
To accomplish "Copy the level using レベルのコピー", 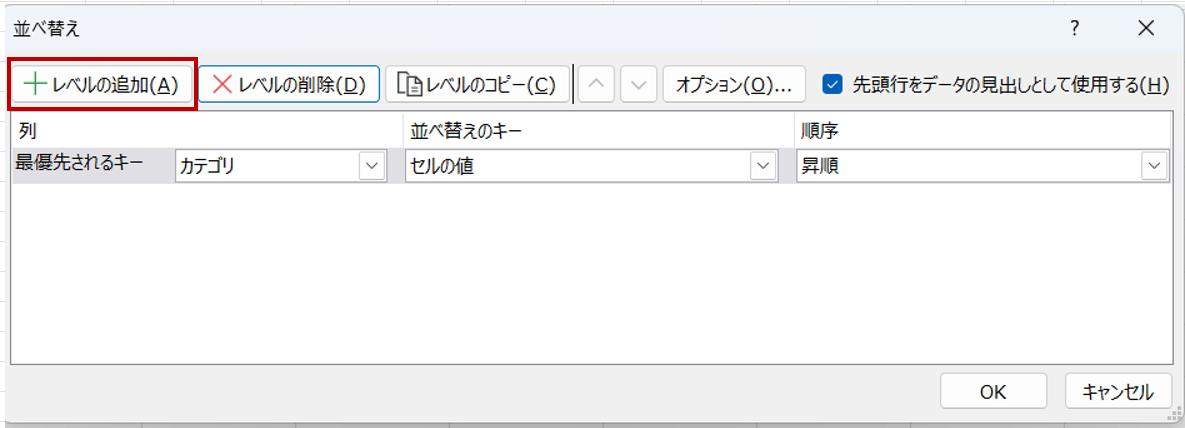I will point(477,84).
